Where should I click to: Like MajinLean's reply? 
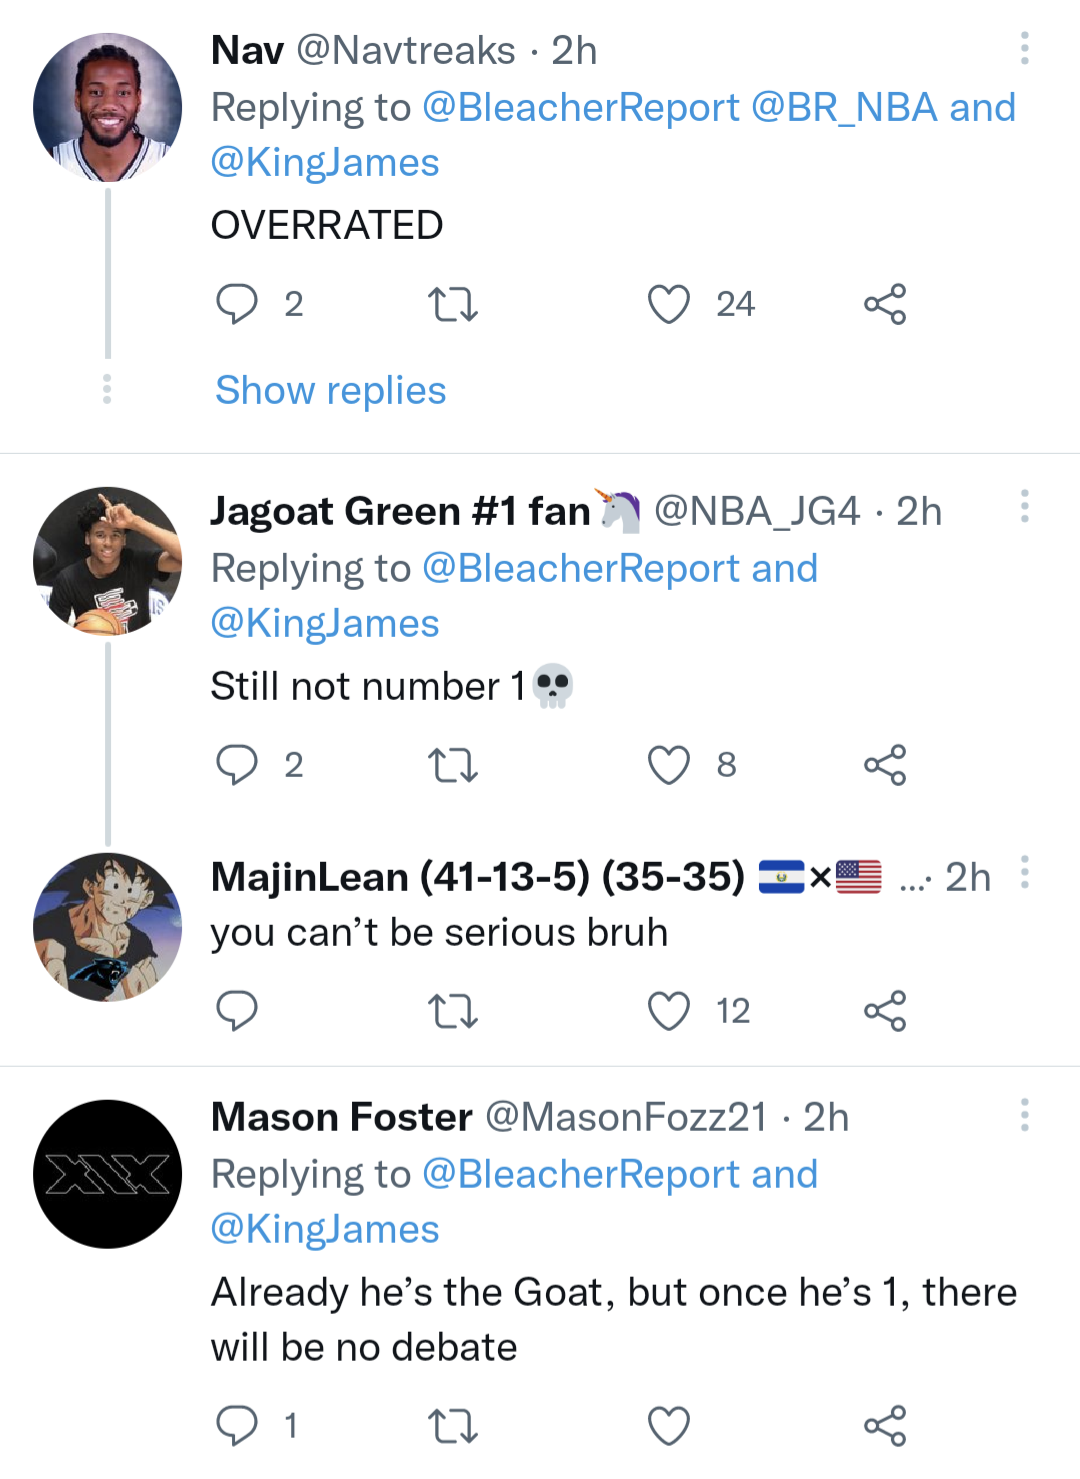pyautogui.click(x=670, y=1010)
